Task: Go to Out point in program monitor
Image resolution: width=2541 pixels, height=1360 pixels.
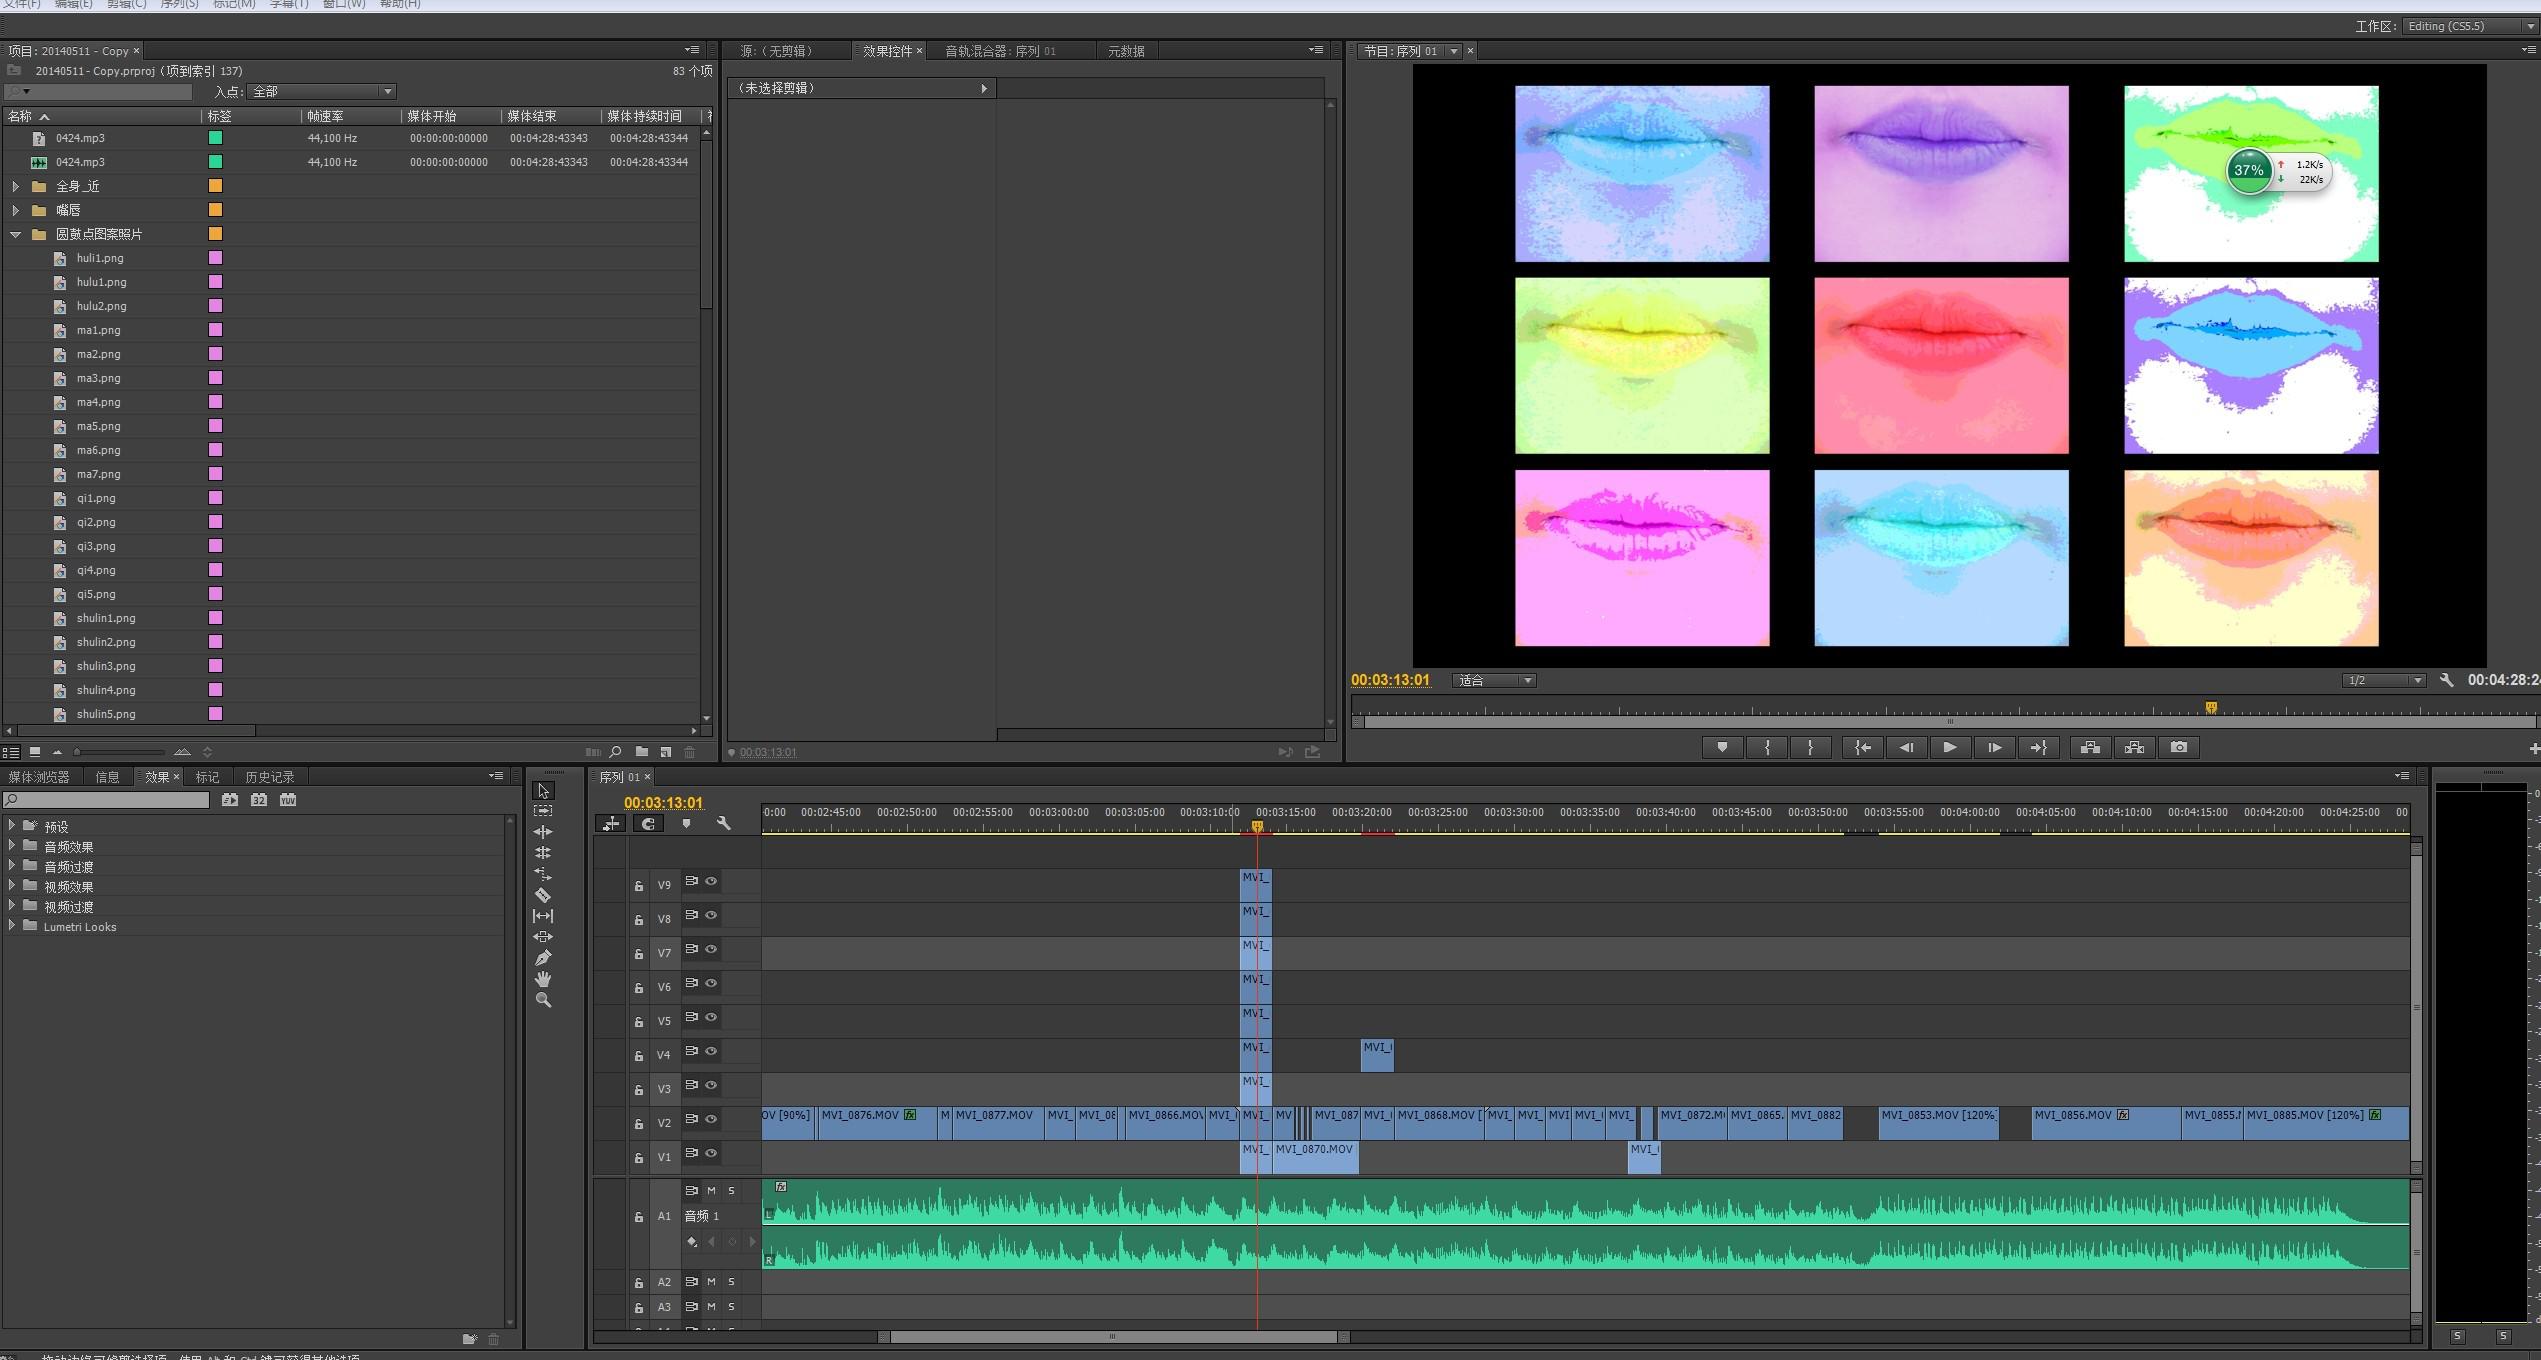Action: pyautogui.click(x=2037, y=747)
